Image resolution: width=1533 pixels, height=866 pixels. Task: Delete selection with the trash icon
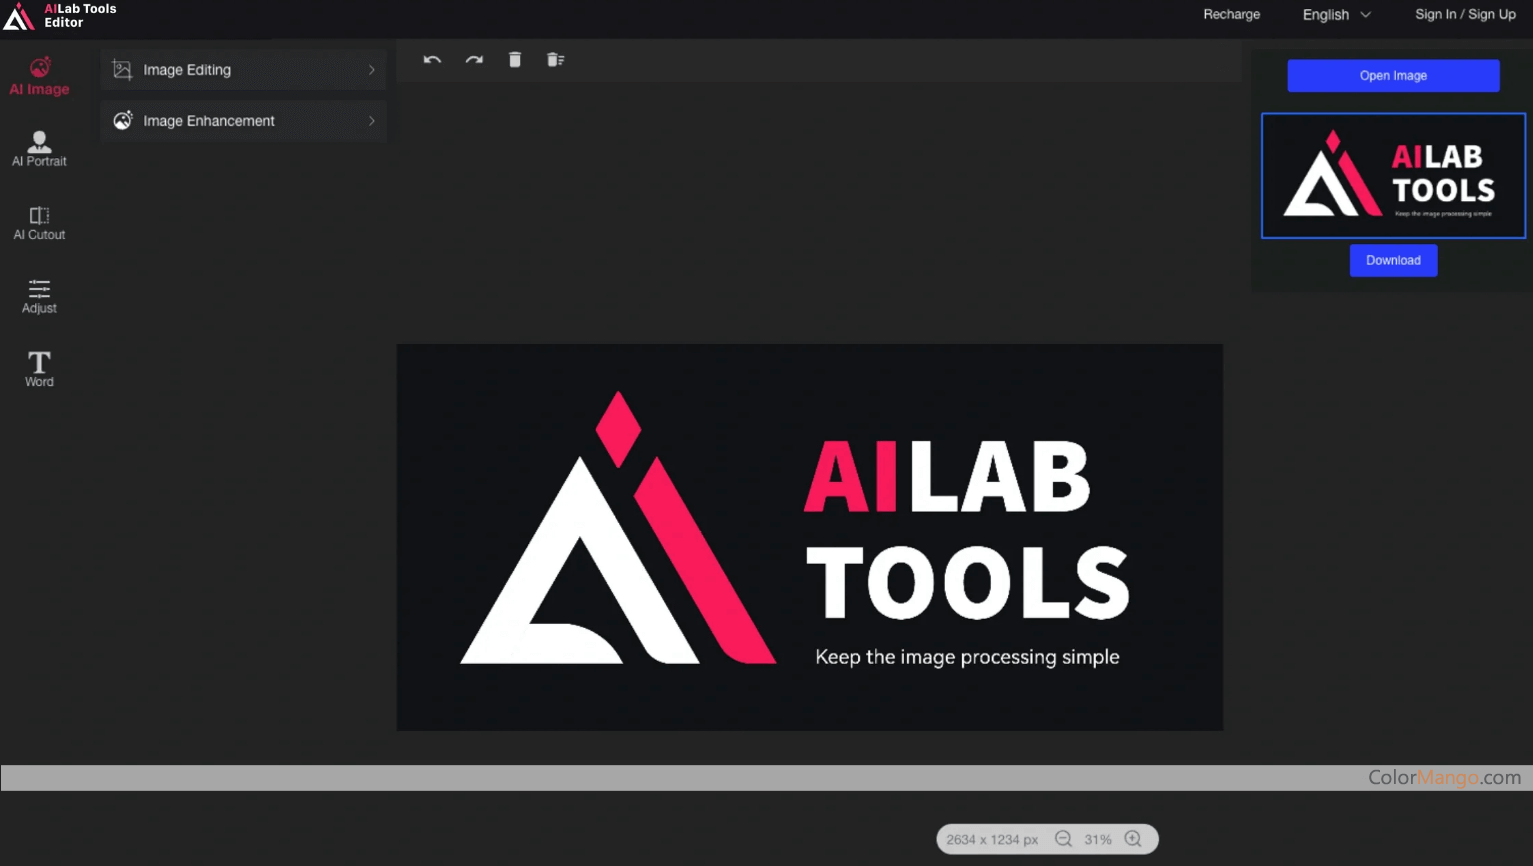514,59
